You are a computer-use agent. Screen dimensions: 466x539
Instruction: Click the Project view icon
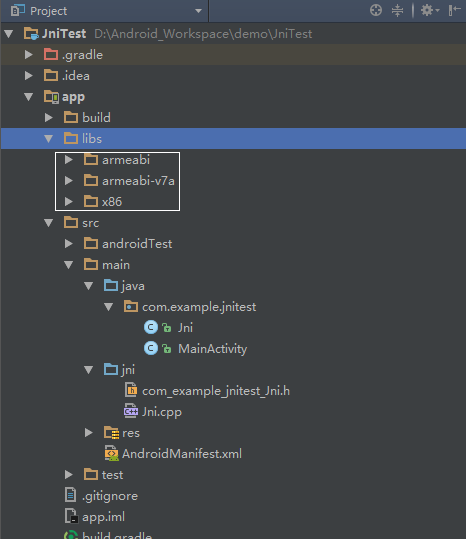tap(18, 11)
